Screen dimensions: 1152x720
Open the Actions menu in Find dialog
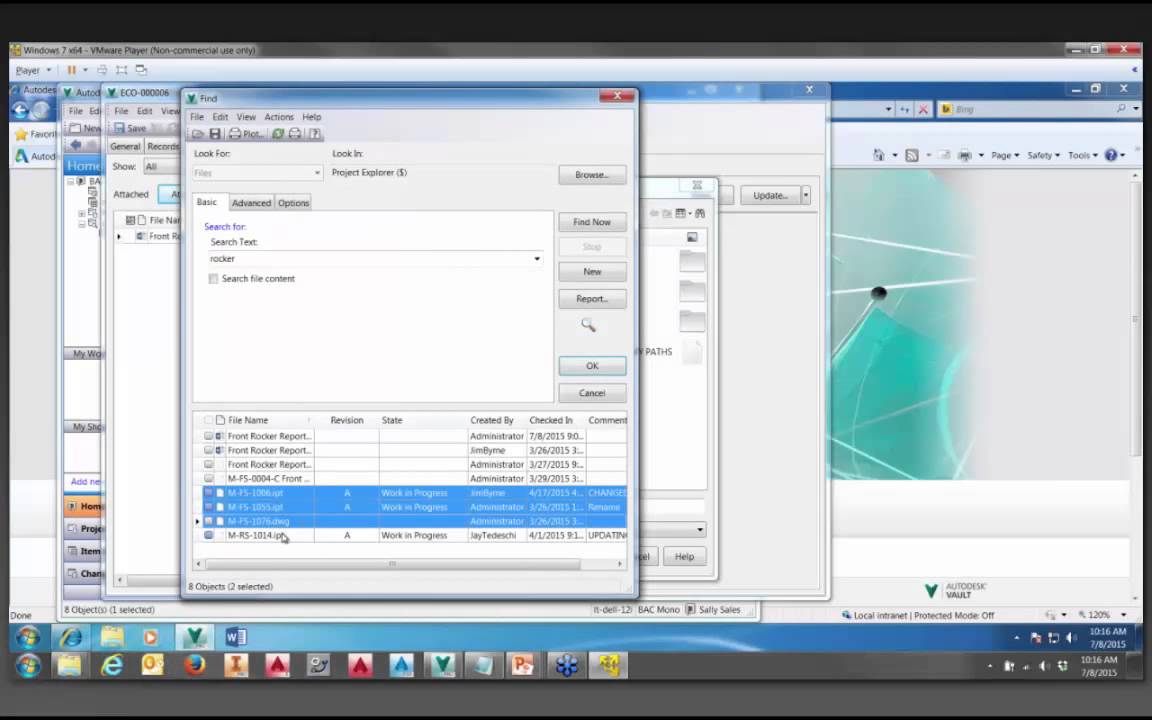(278, 117)
